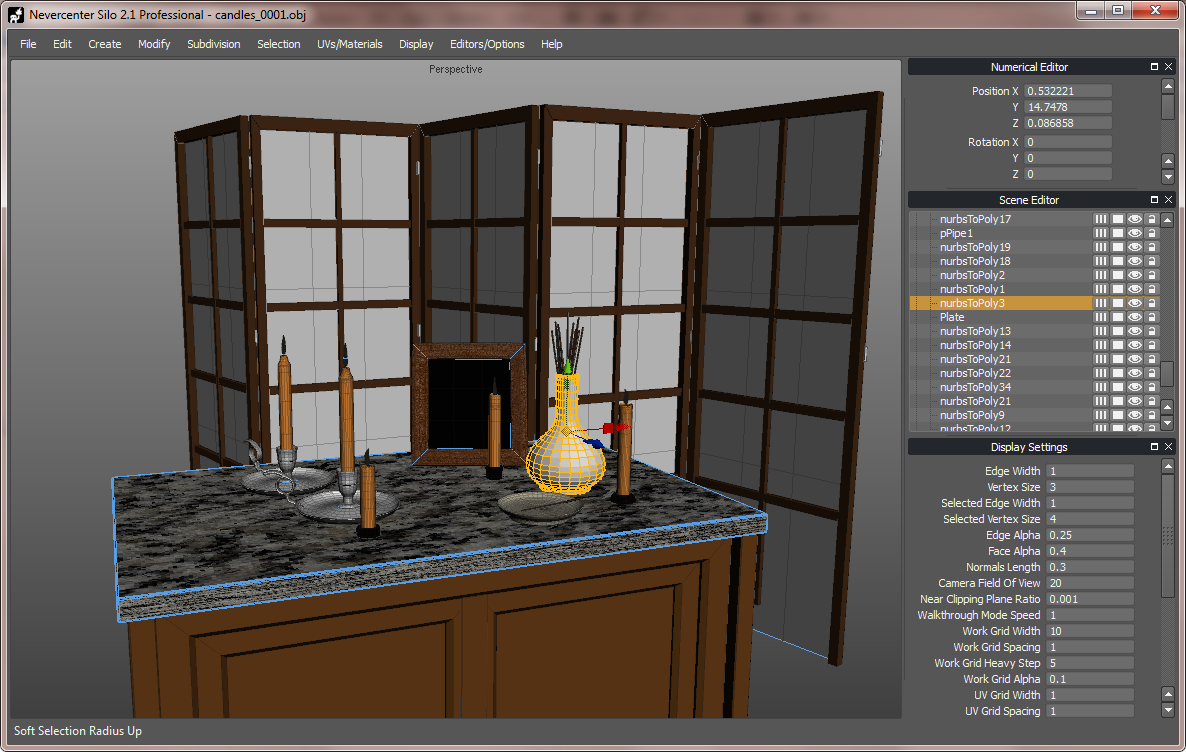Close the Scene Editor panel
This screenshot has width=1186, height=752.
pos(1168,200)
